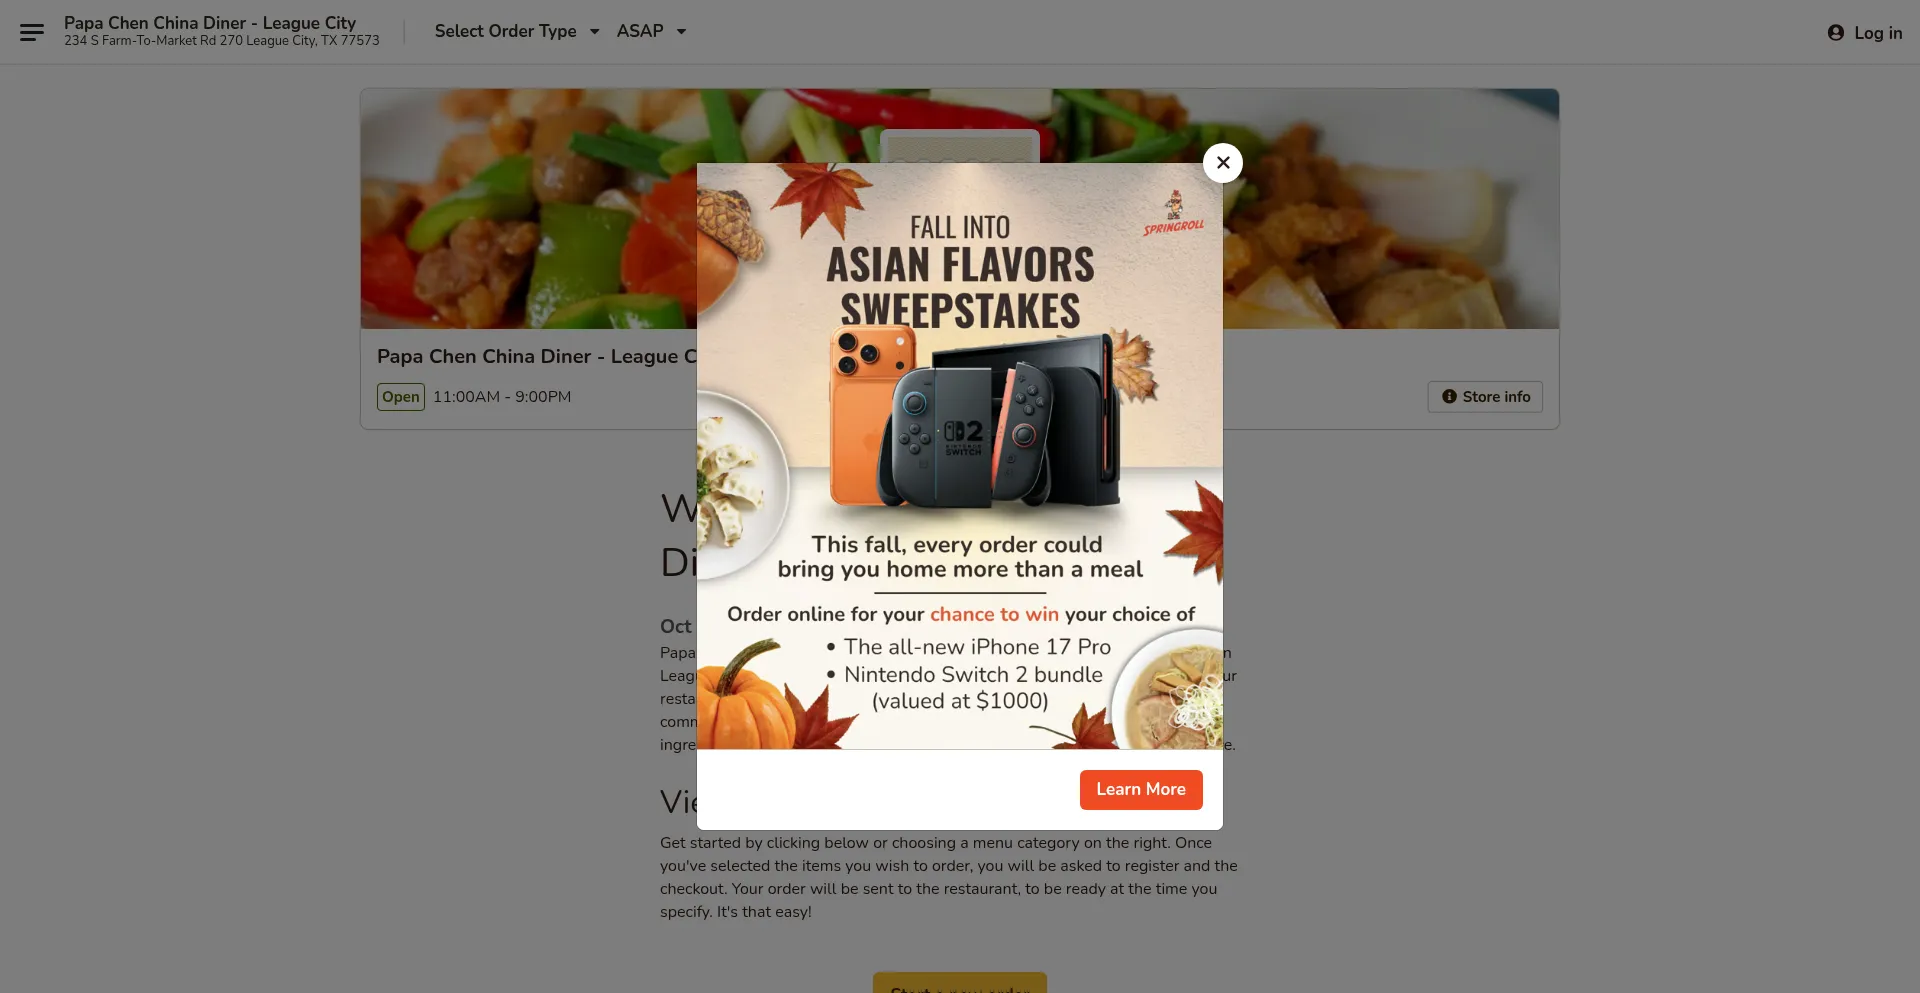Click the Learn More button
1920x993 pixels.
pyautogui.click(x=1141, y=789)
